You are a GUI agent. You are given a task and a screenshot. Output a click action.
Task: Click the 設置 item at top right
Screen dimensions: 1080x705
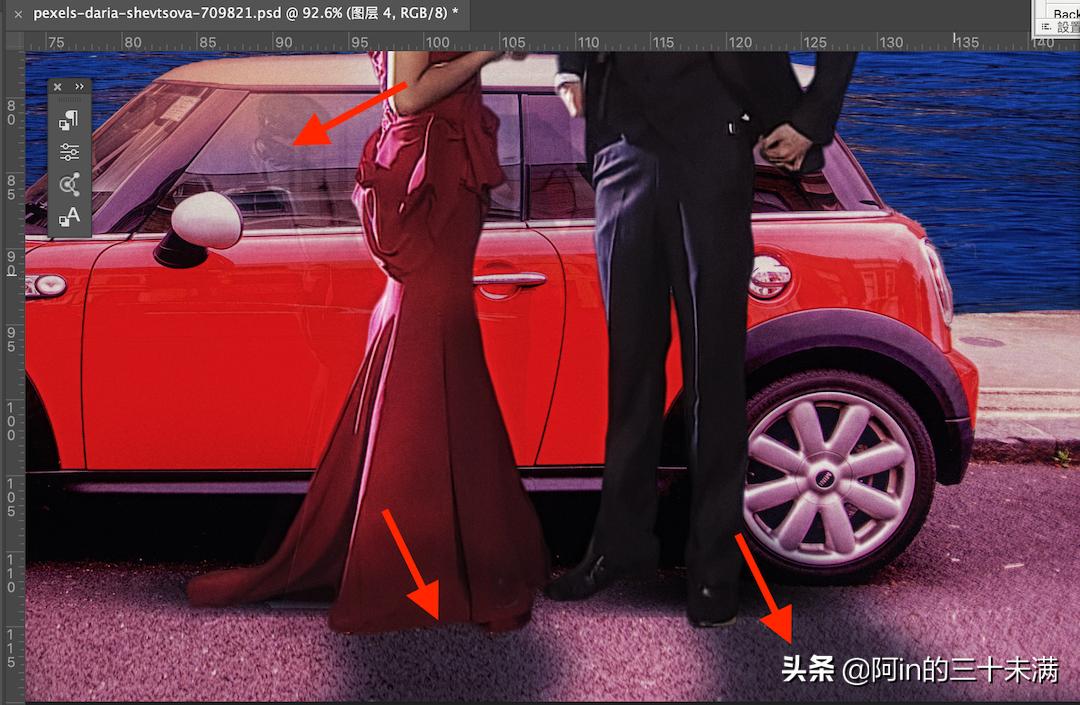pos(1061,28)
